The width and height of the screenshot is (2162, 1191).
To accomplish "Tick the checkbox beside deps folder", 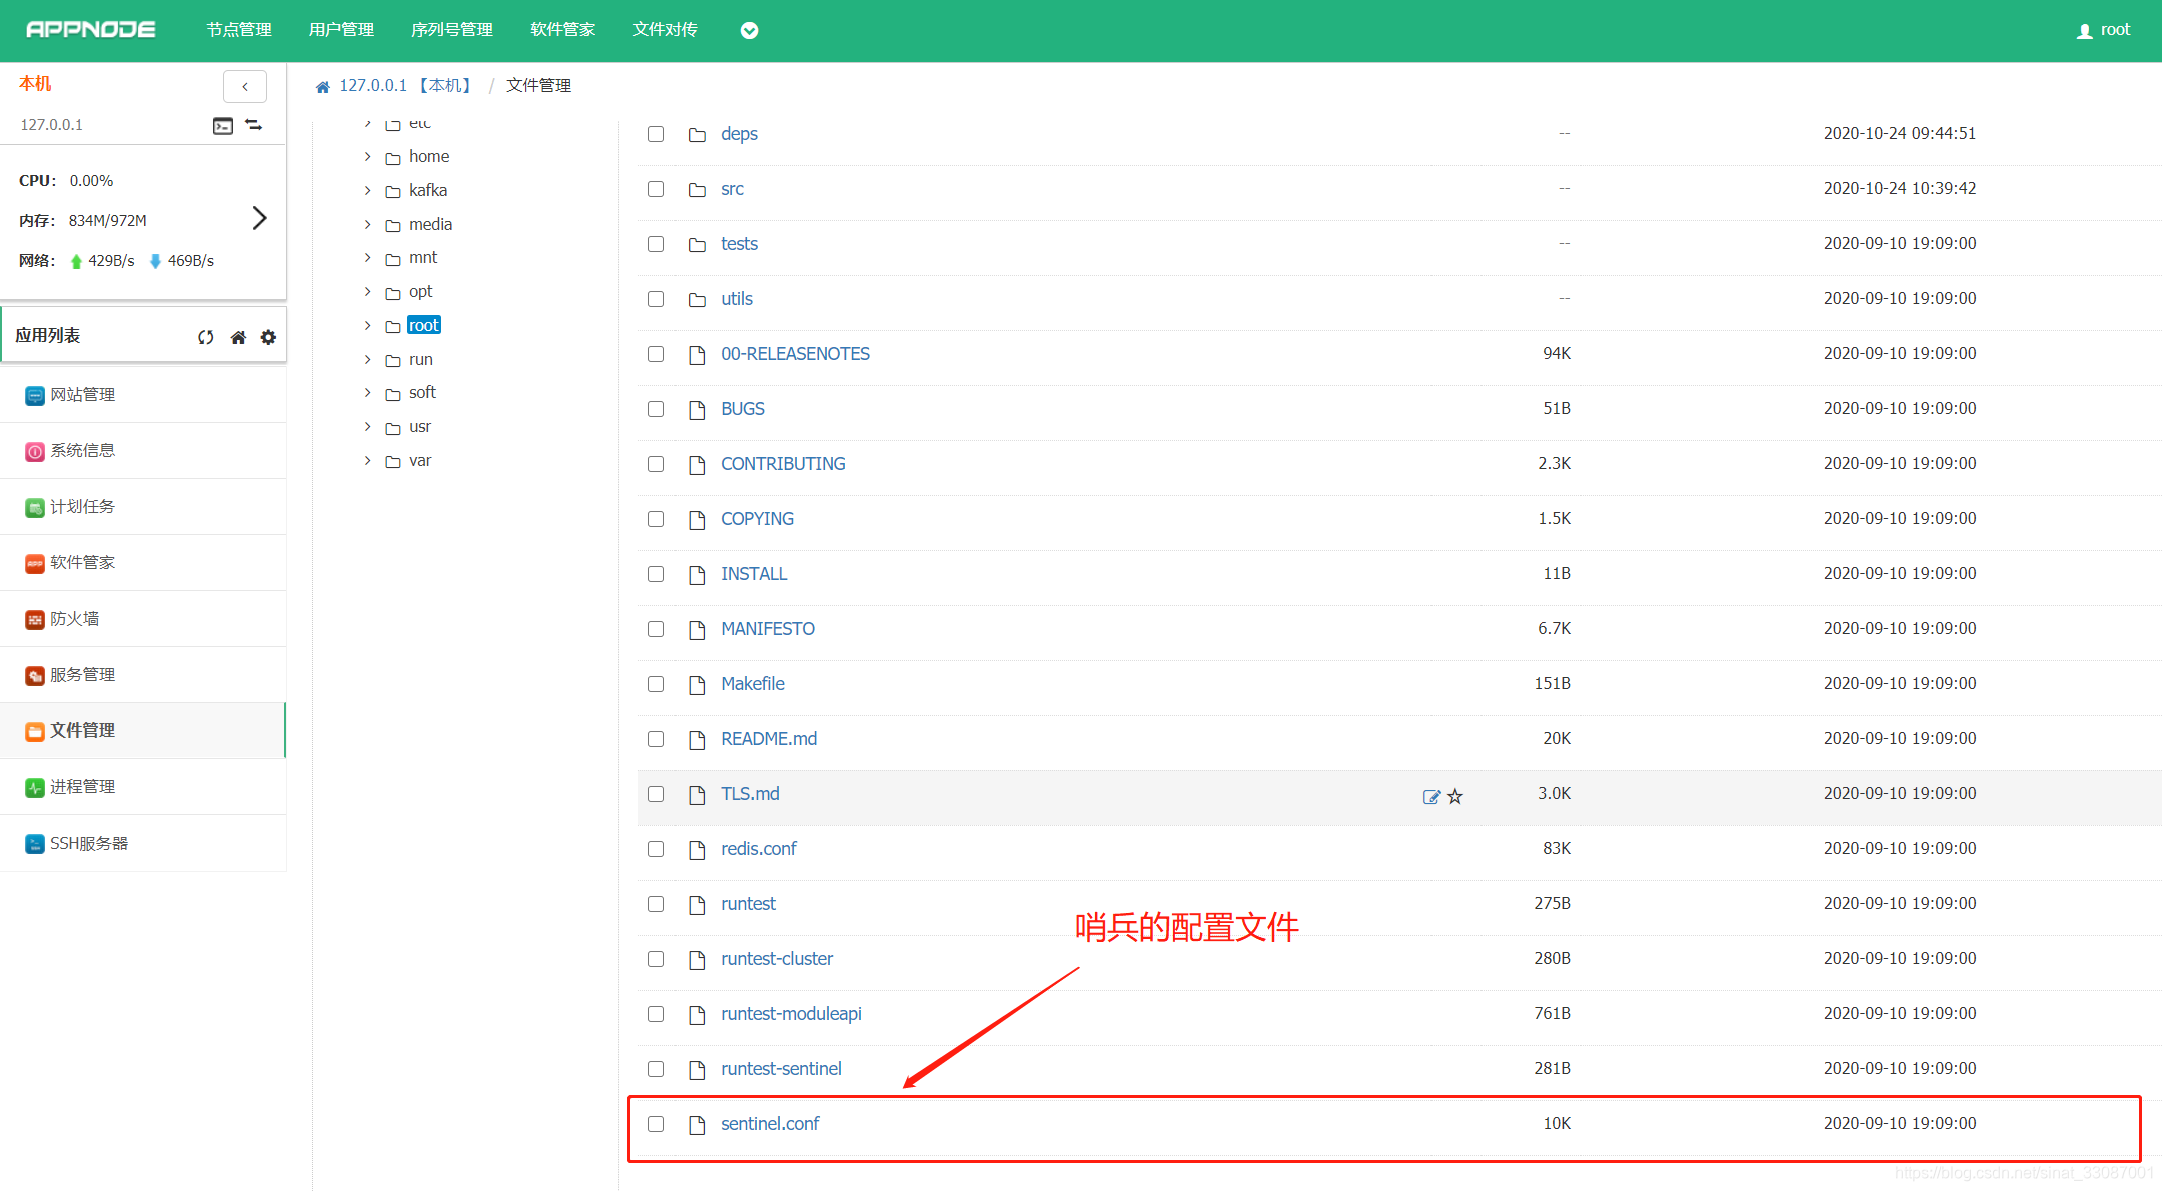I will point(656,134).
